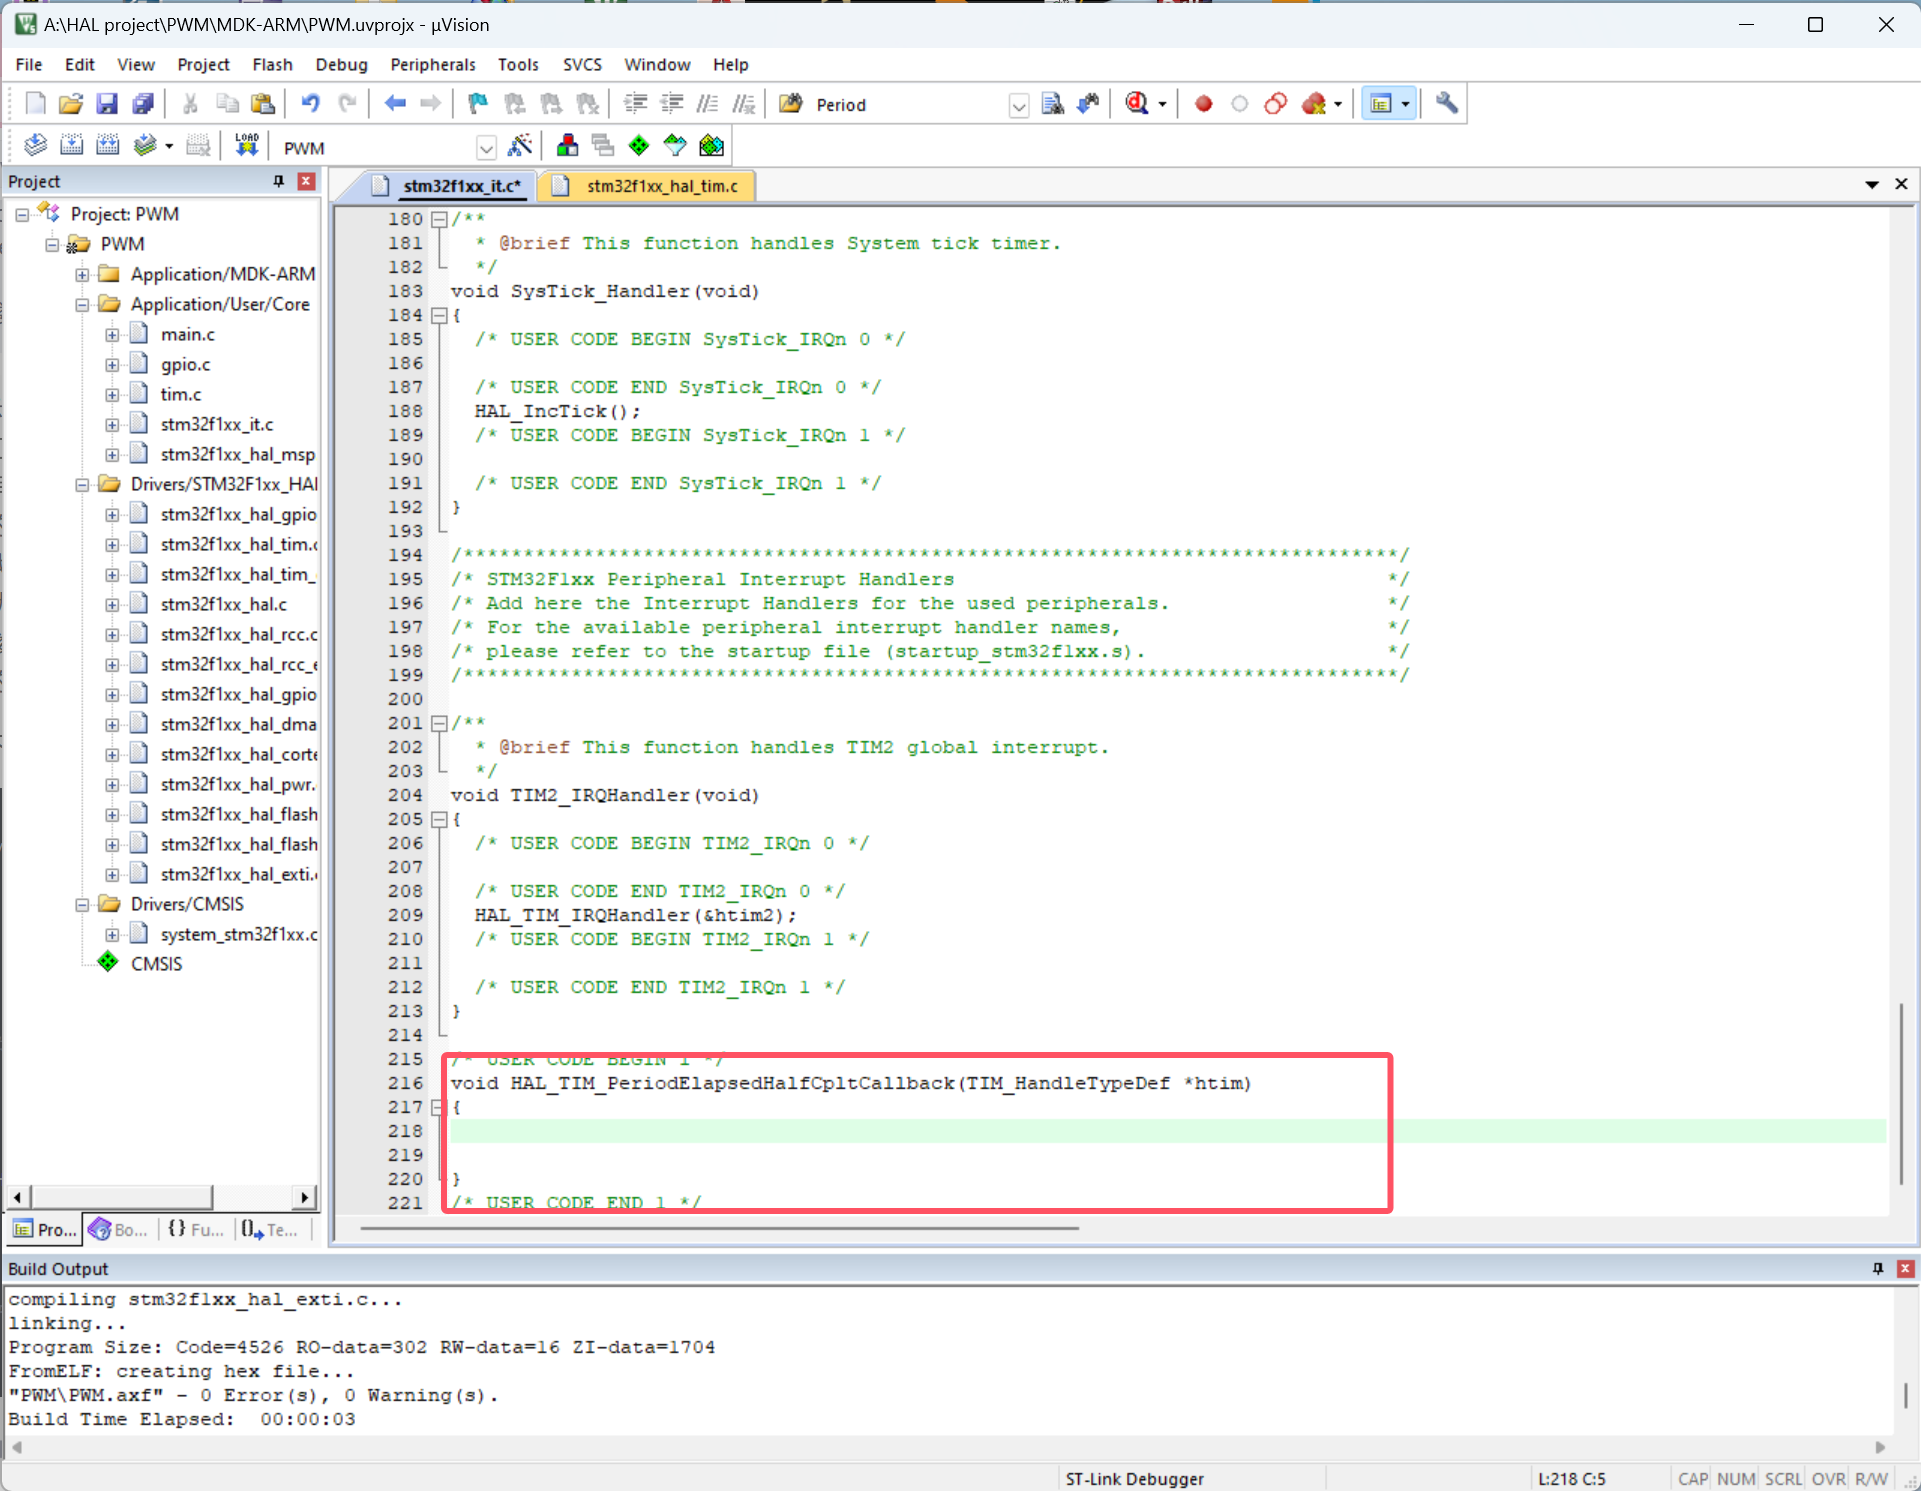Viewport: 1921px width, 1491px height.
Task: Run Find in Files search
Action: 1052,103
